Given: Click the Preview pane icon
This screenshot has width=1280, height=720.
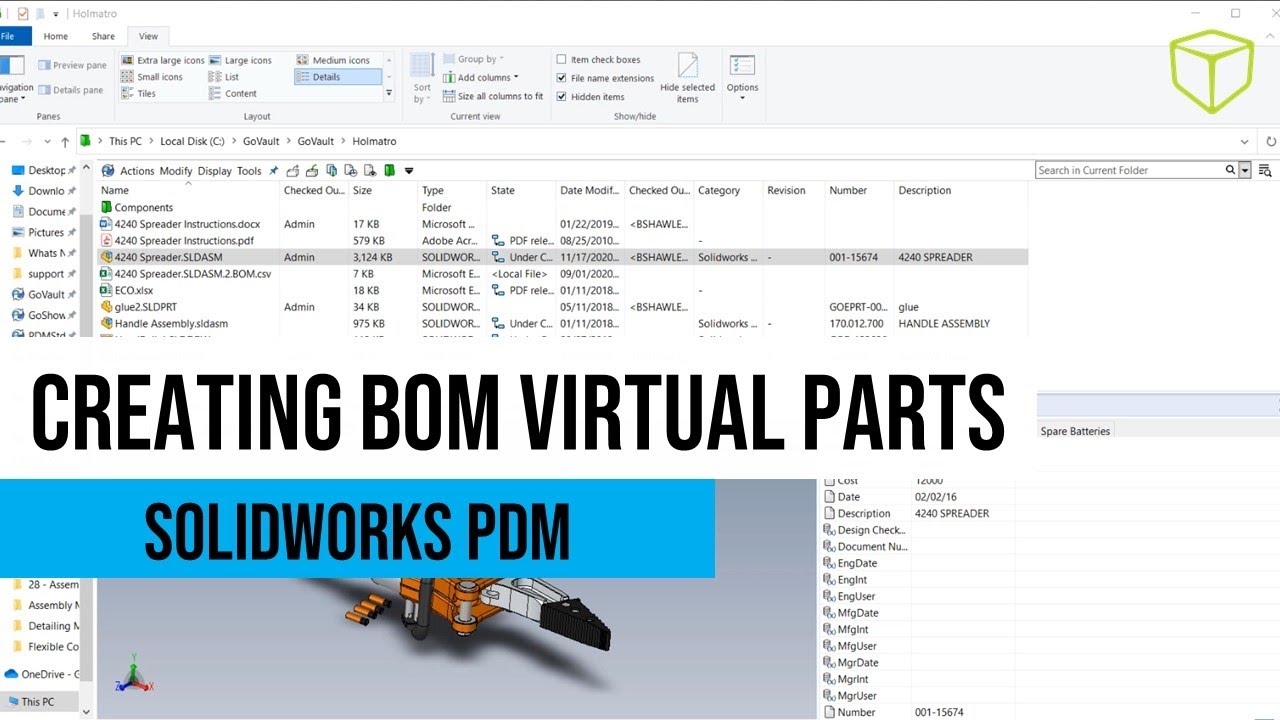Looking at the screenshot, I should point(44,65).
